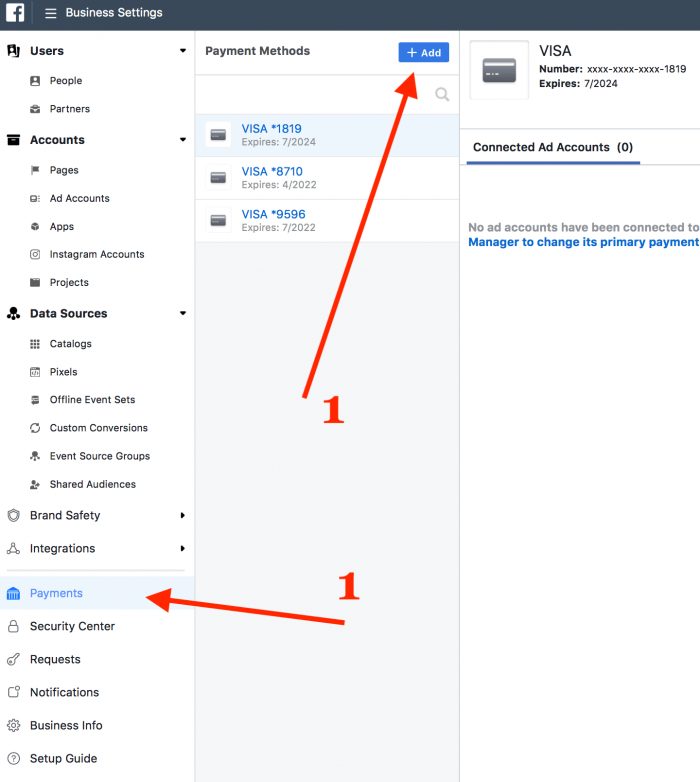Expand the Integrations section
Screen dimensions: 700x782
click(x=182, y=549)
